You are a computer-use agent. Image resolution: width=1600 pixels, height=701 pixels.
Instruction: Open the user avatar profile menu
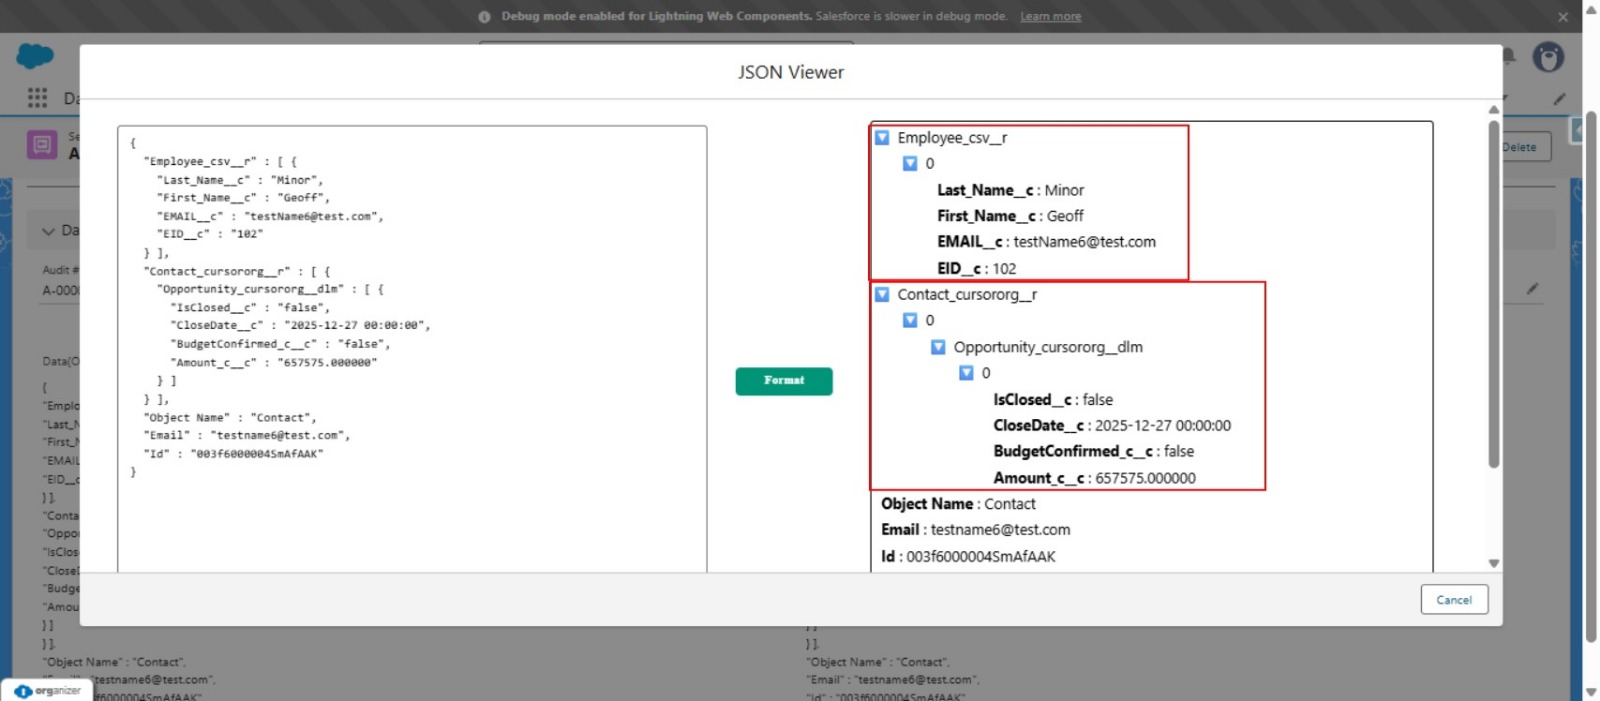tap(1548, 58)
